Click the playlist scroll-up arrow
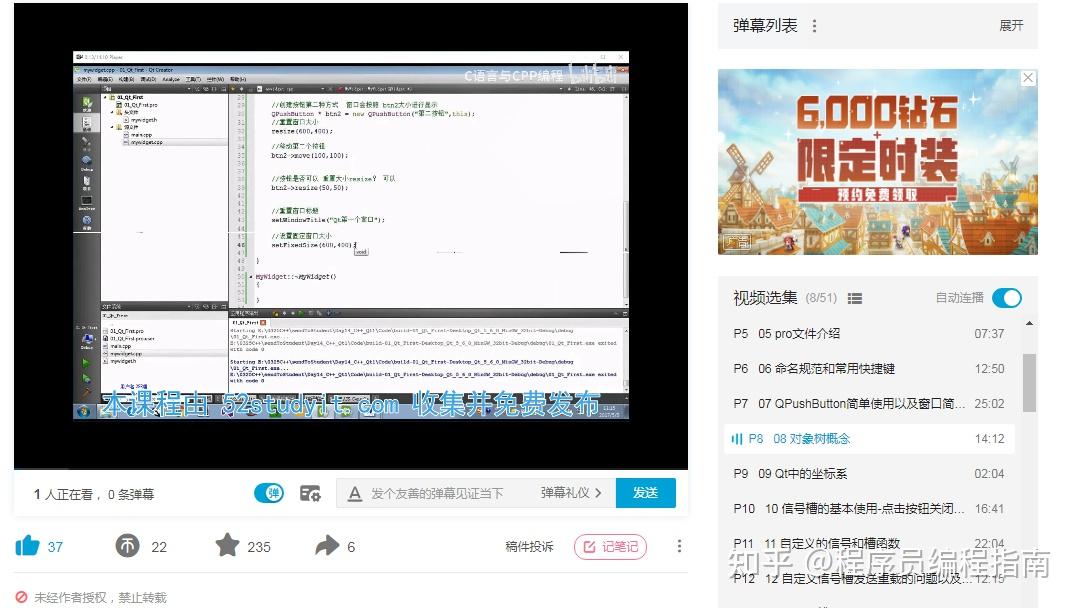The image size is (1079, 608). (x=1030, y=322)
